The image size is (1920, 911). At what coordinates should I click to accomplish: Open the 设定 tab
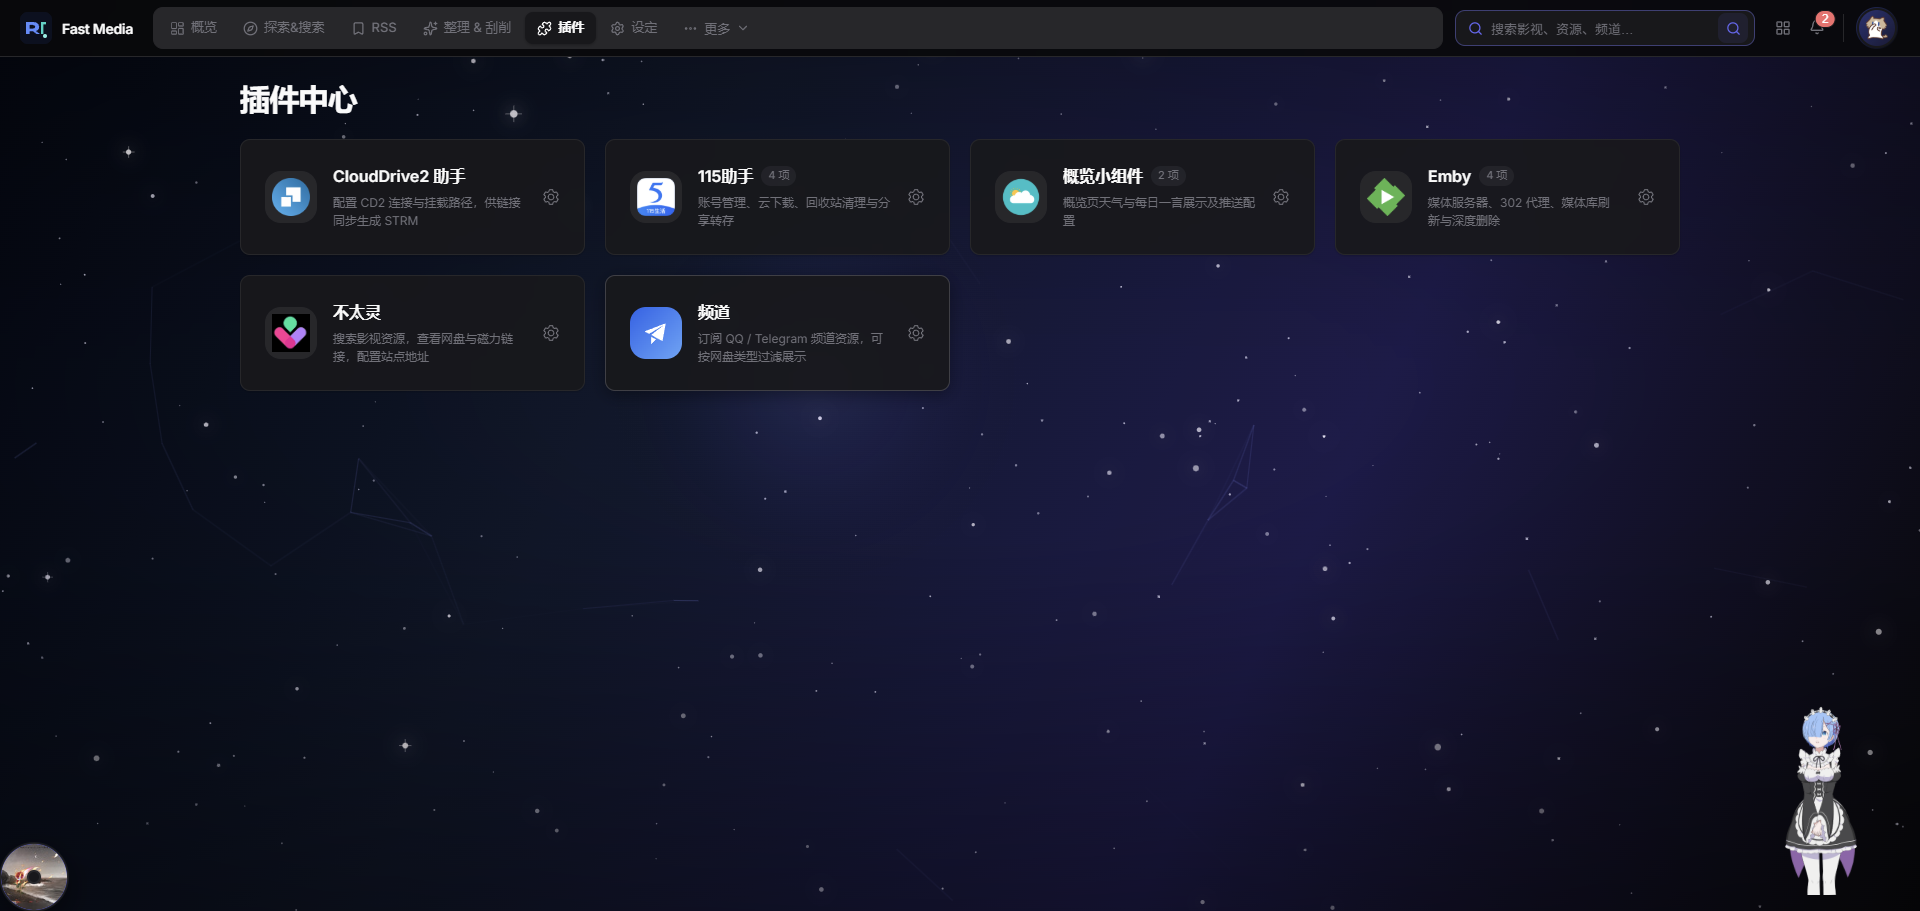coord(634,28)
